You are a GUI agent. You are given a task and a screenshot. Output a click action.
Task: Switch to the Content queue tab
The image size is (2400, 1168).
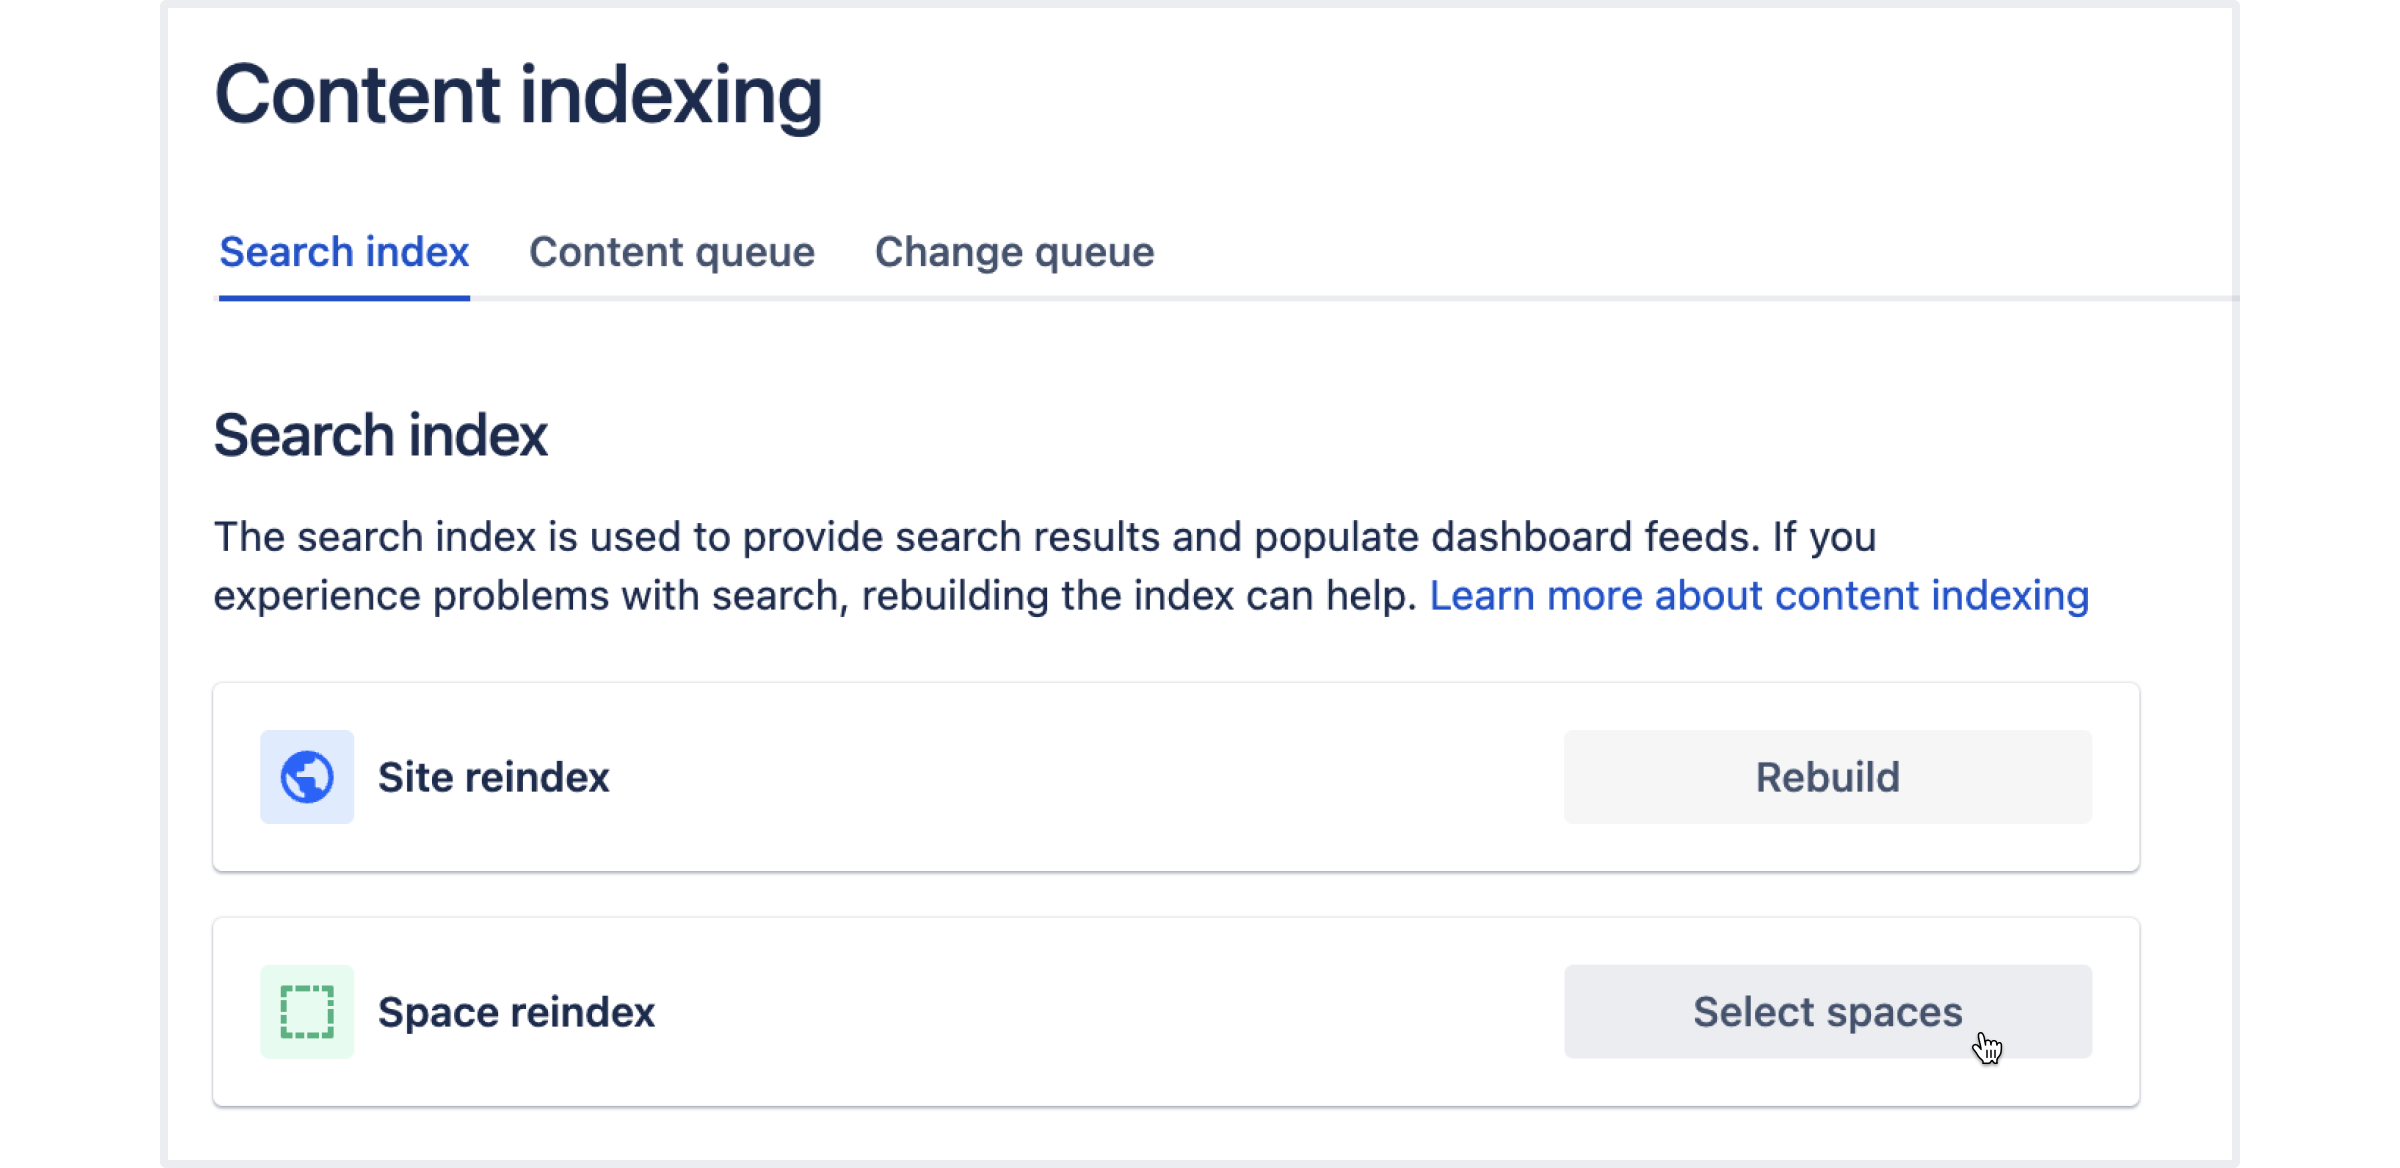point(672,252)
